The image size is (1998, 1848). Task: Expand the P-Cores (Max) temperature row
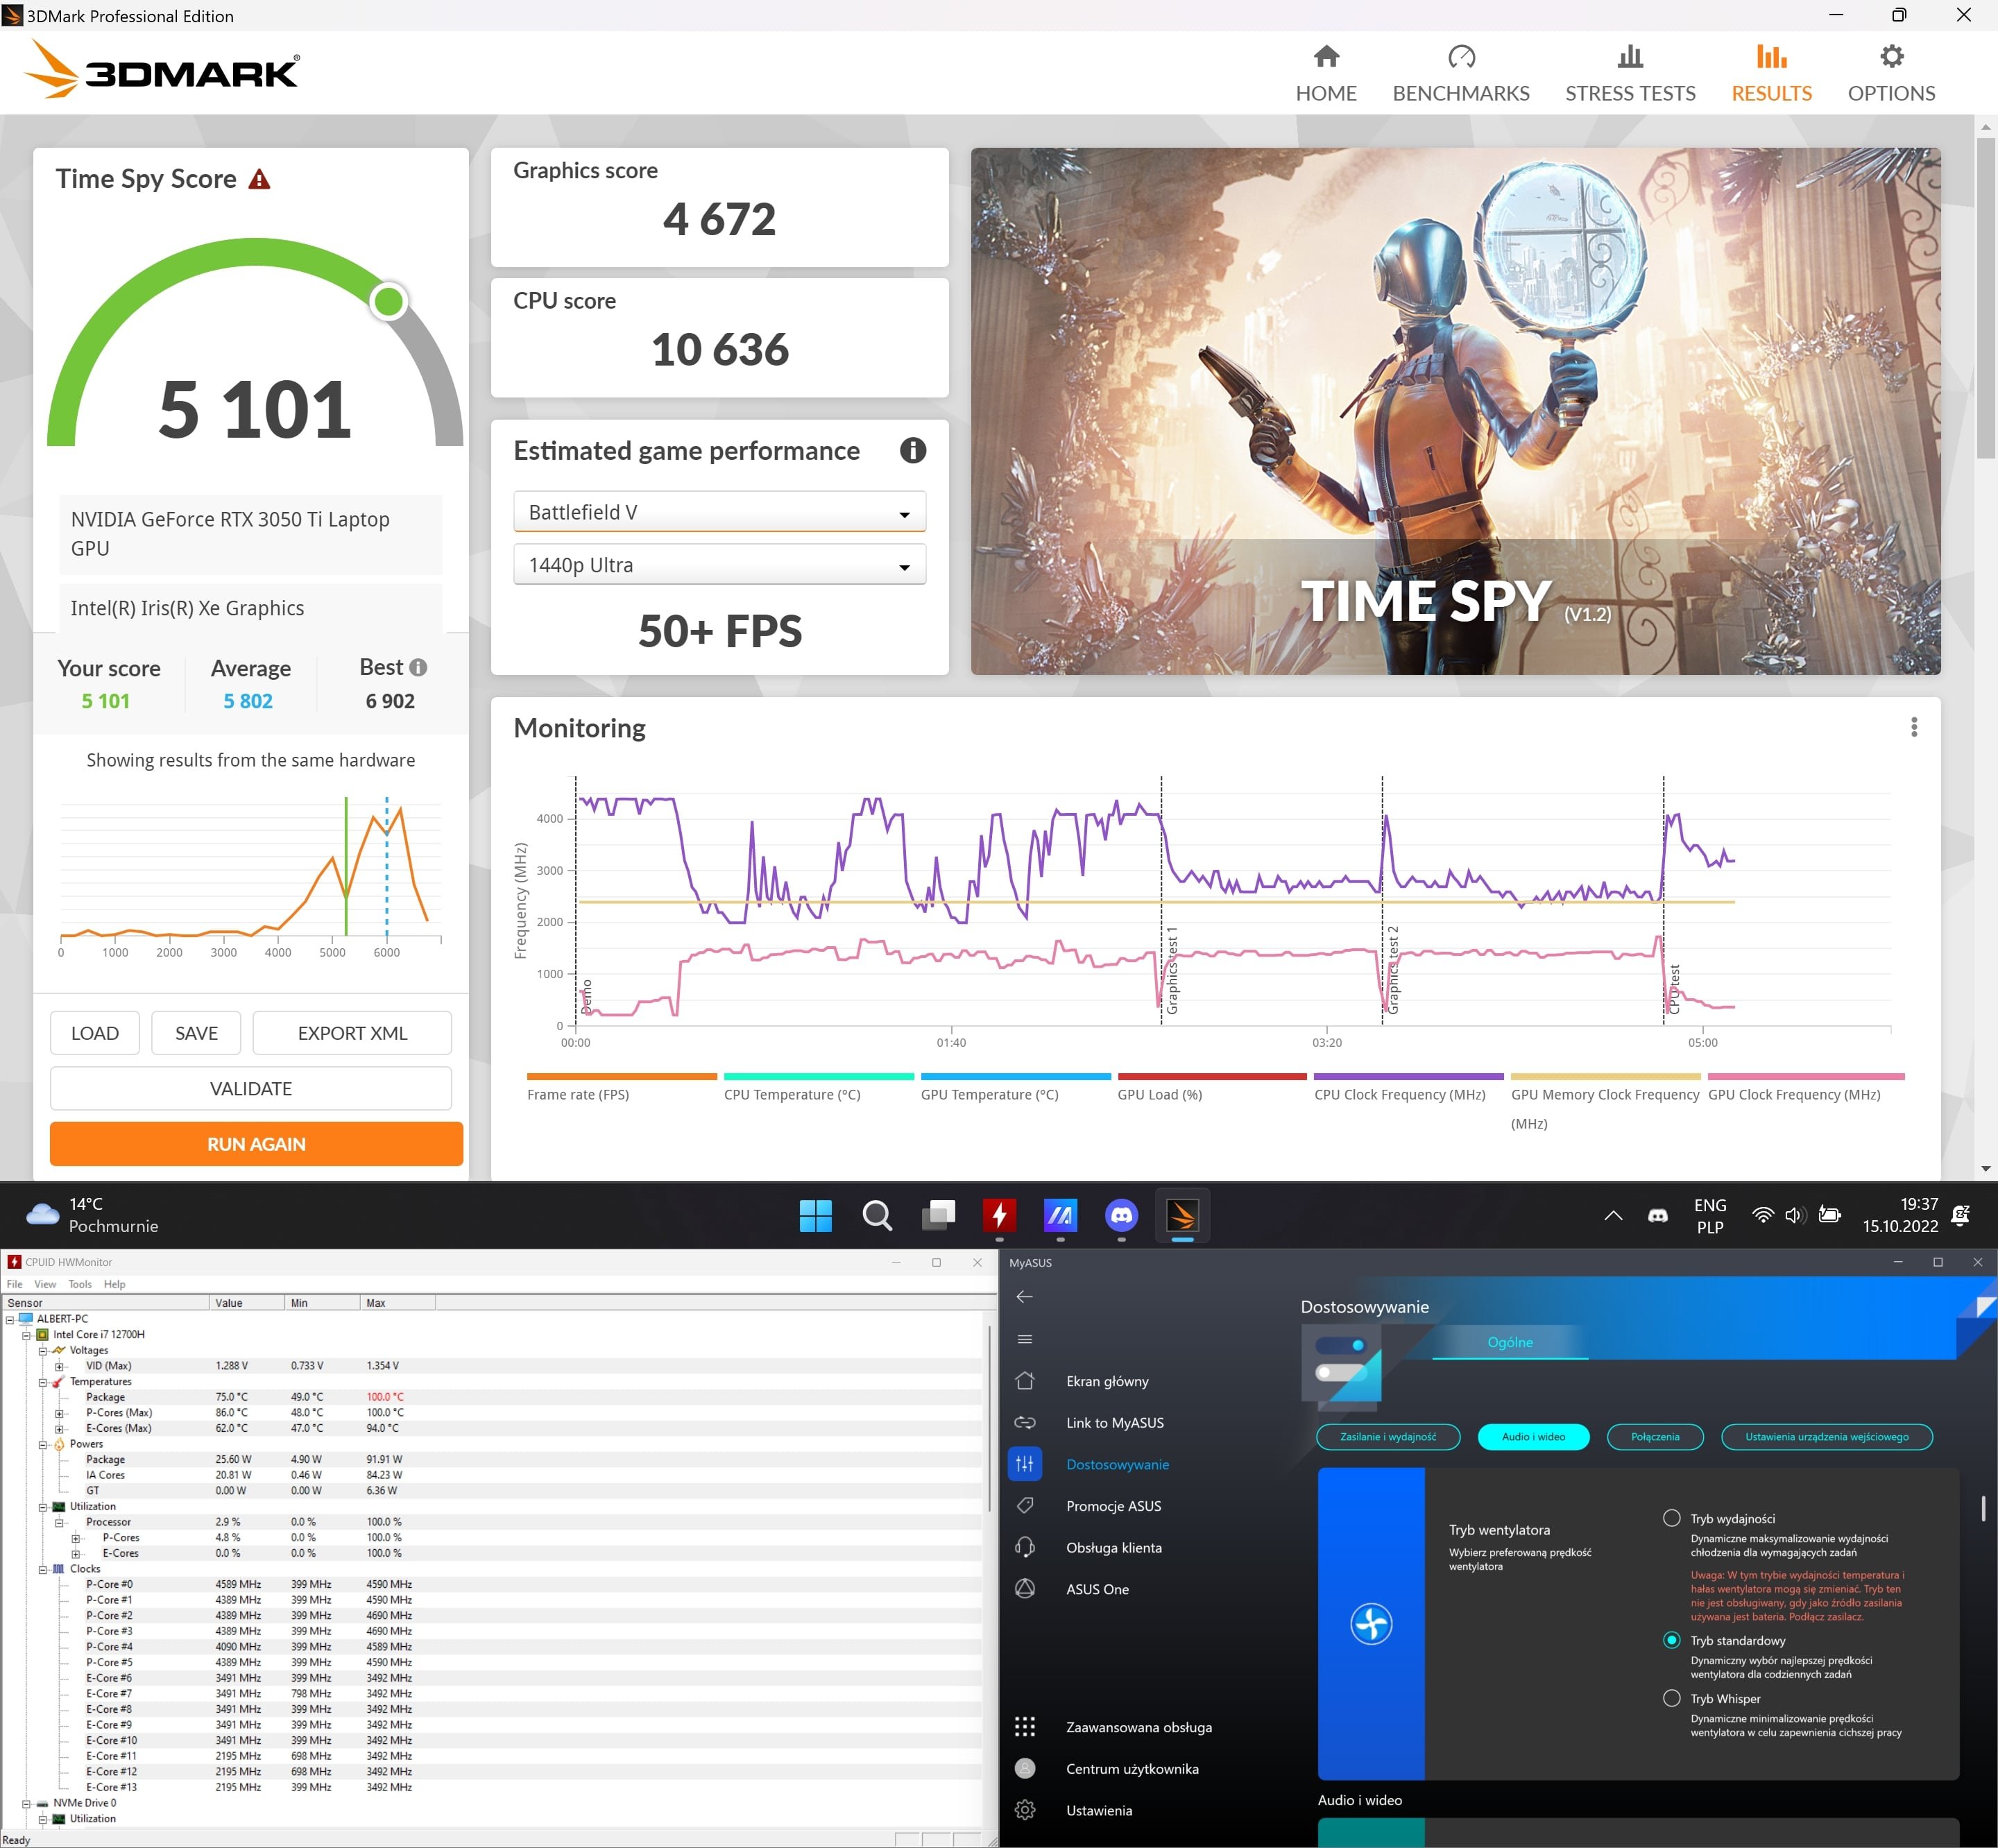59,1413
